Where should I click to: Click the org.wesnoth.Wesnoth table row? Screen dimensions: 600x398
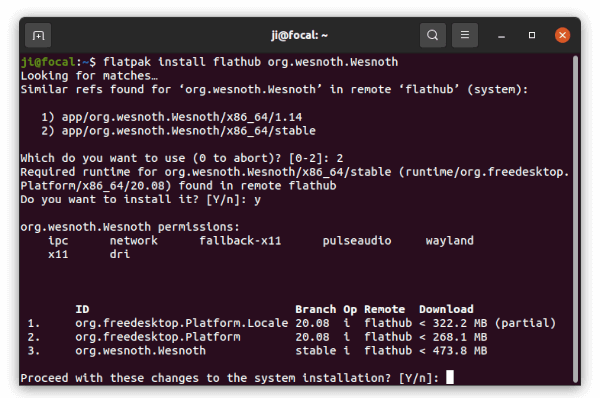(257, 351)
